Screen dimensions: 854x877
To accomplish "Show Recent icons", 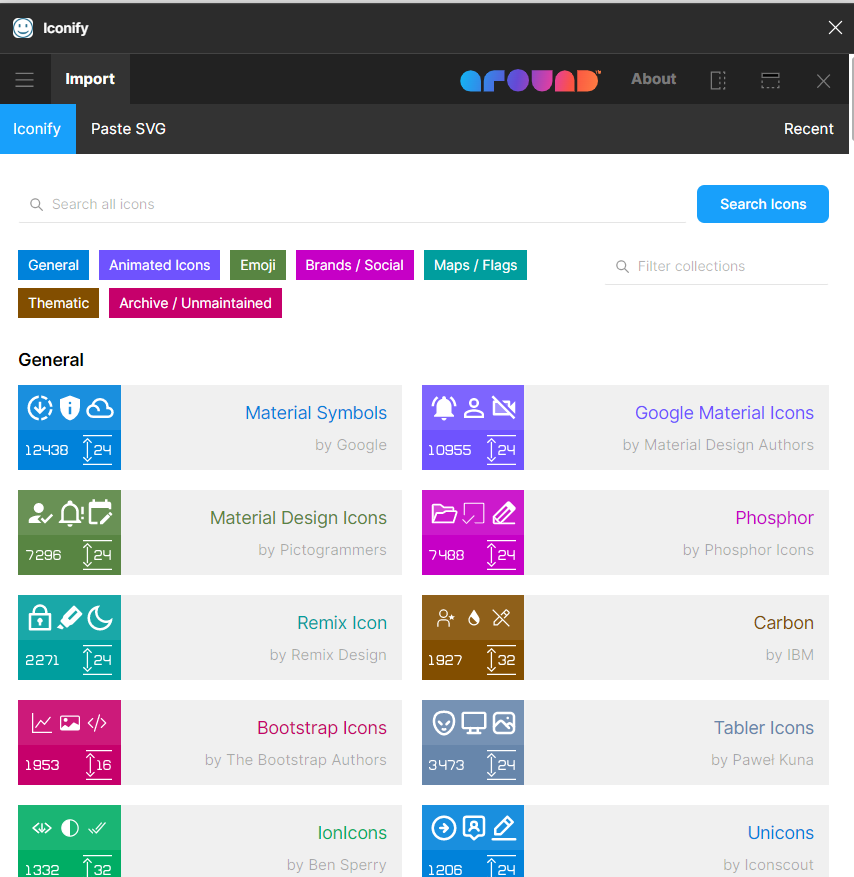I will click(809, 129).
